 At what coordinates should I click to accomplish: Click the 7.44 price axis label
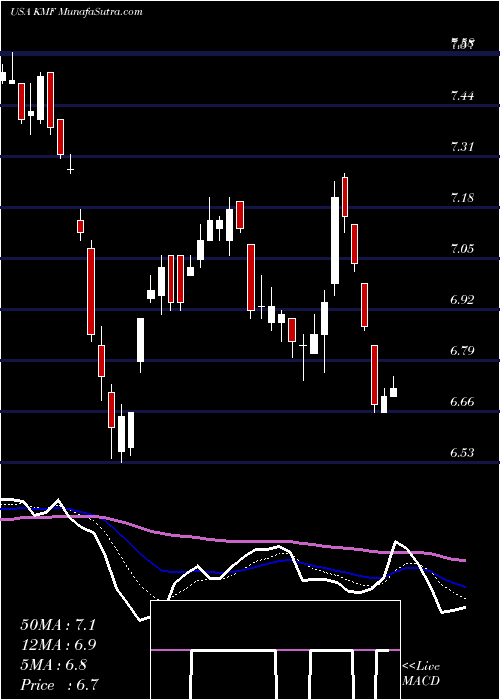coord(462,95)
